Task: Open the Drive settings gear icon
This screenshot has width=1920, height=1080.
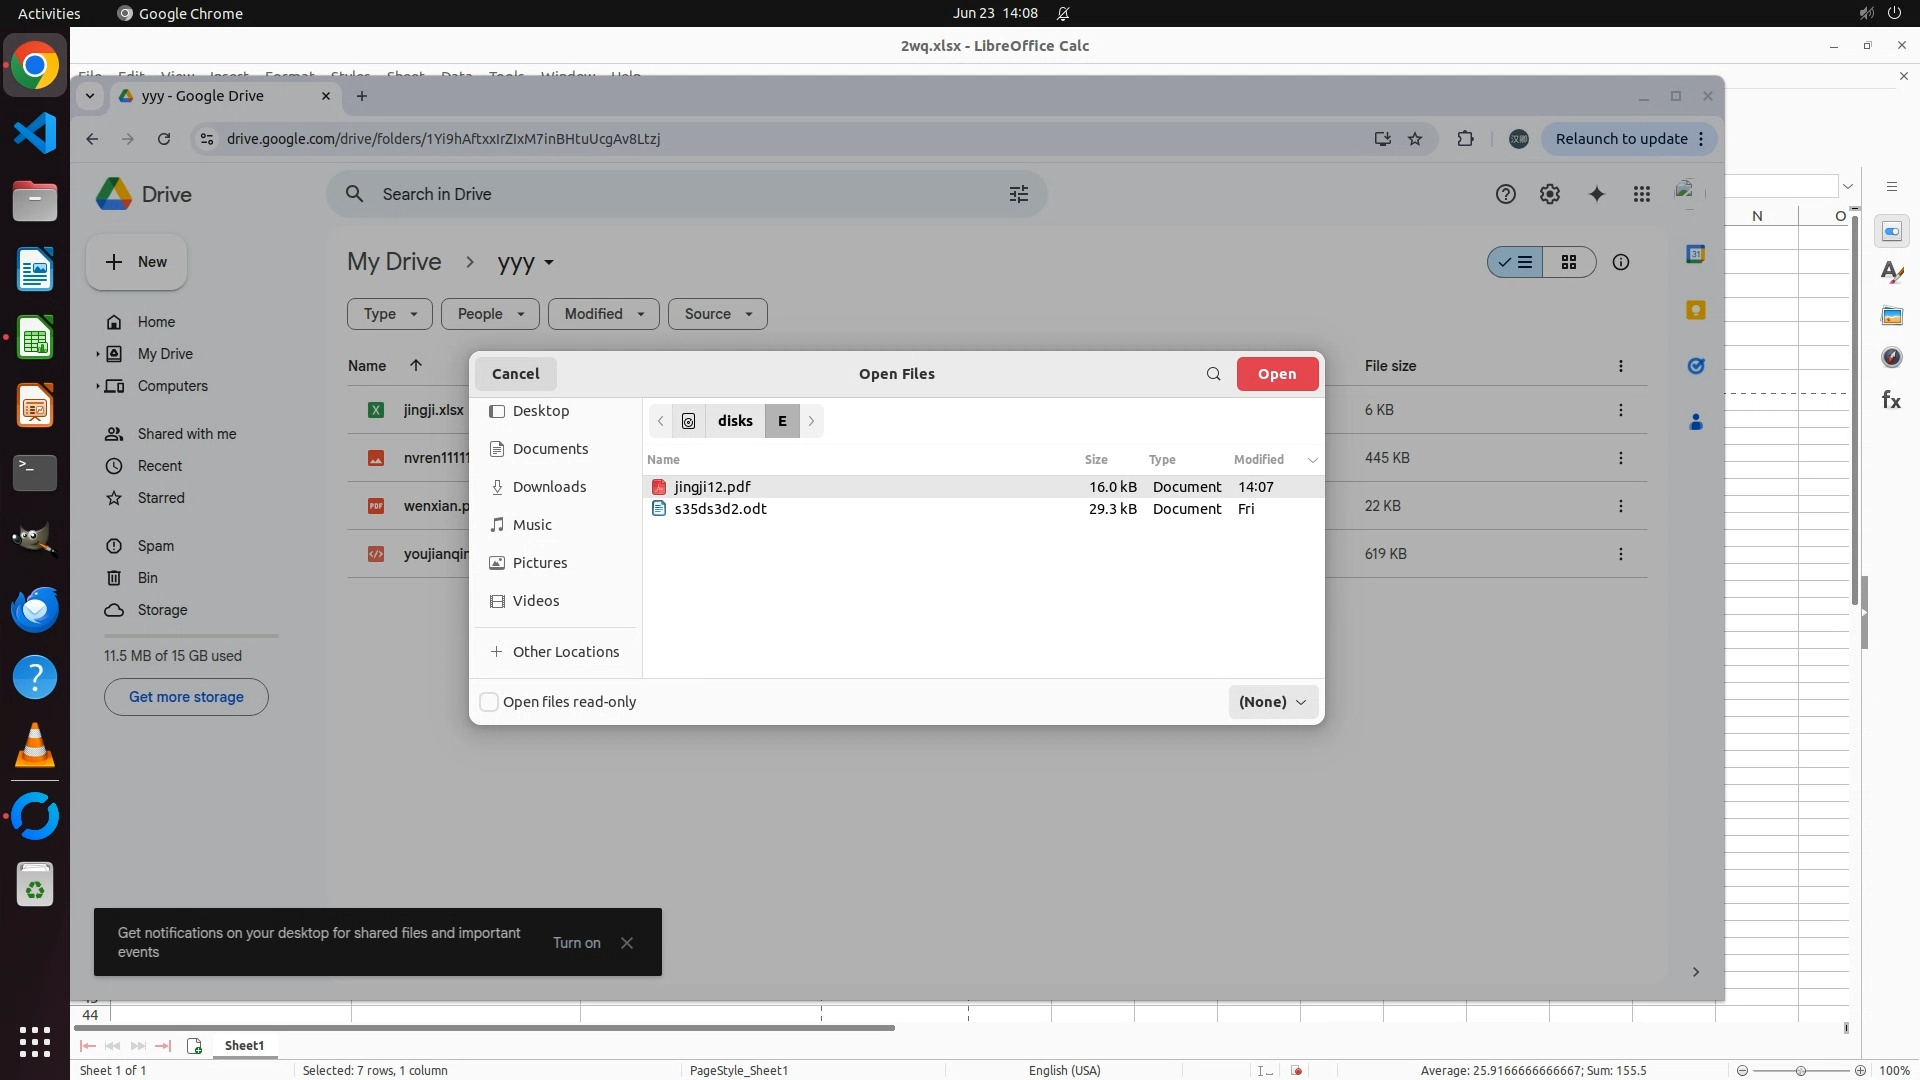Action: pyautogui.click(x=1550, y=194)
